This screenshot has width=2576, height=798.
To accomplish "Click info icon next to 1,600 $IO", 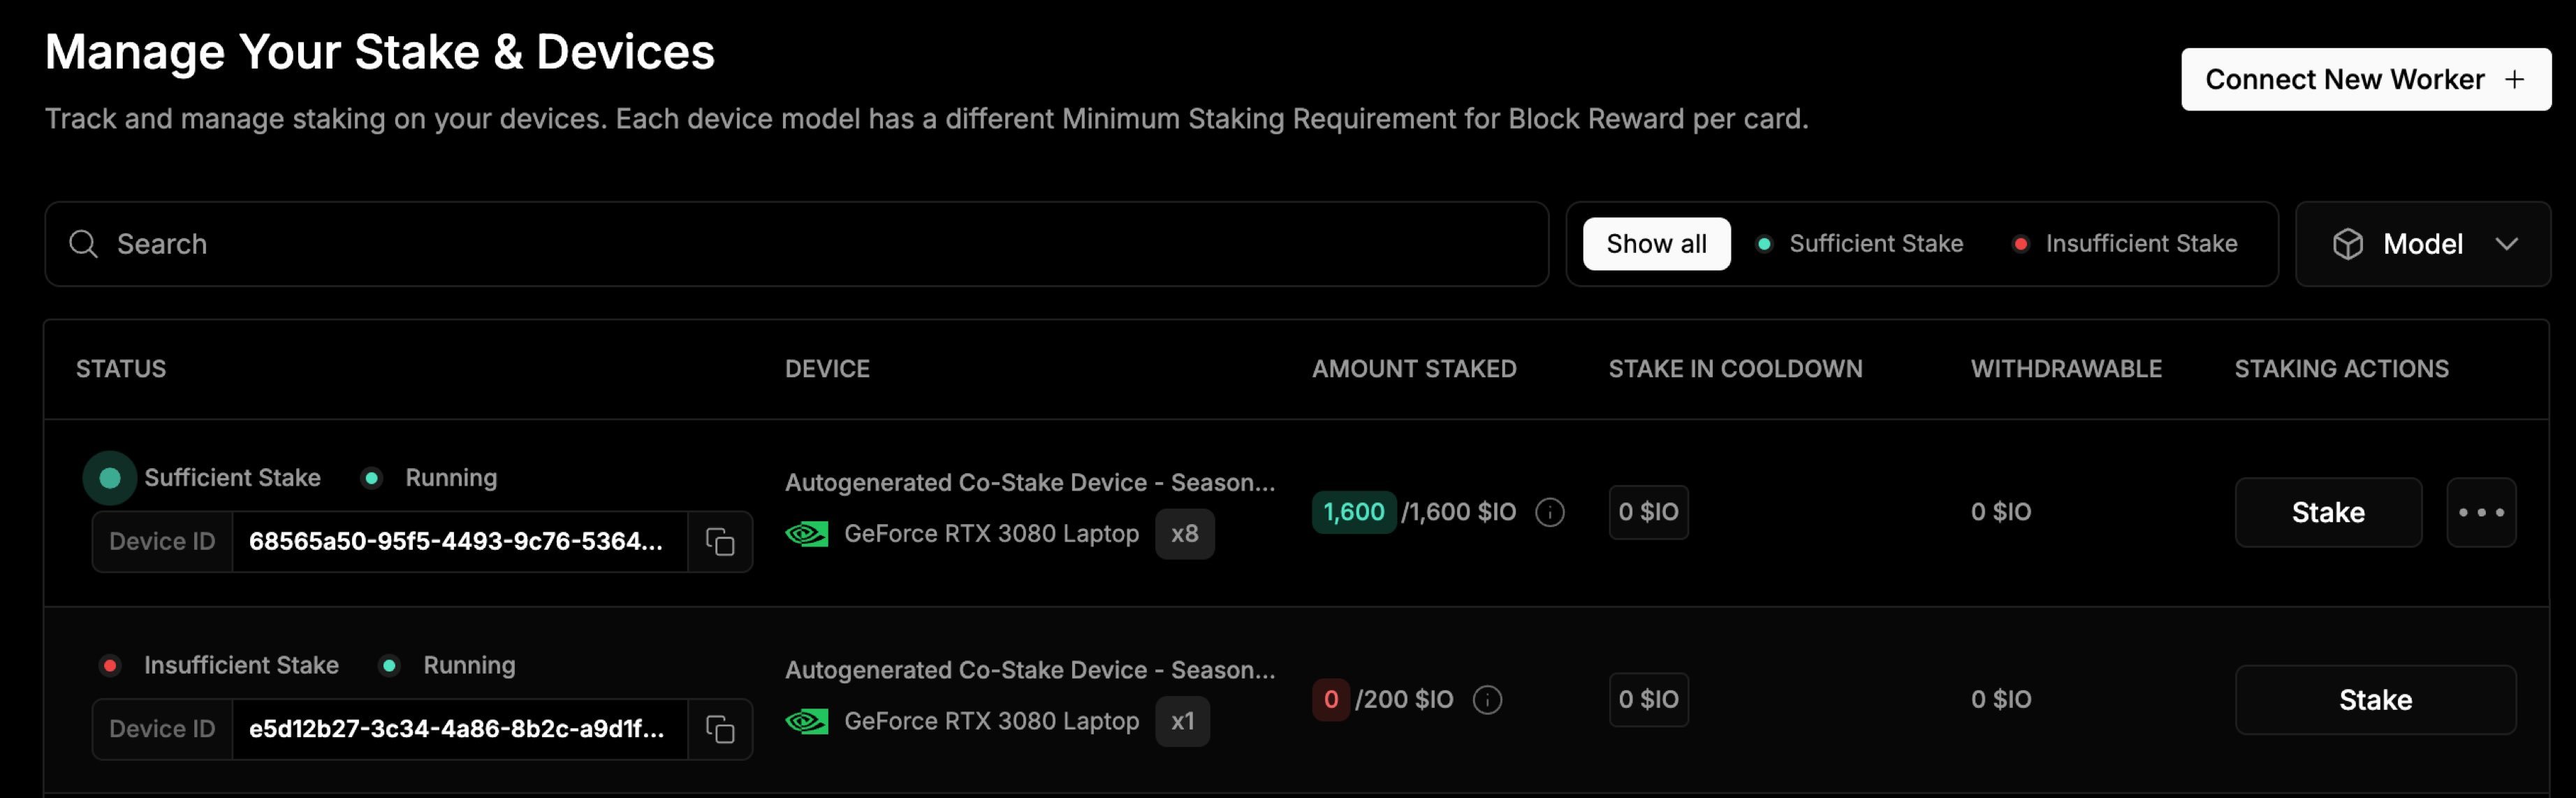I will click(1549, 512).
